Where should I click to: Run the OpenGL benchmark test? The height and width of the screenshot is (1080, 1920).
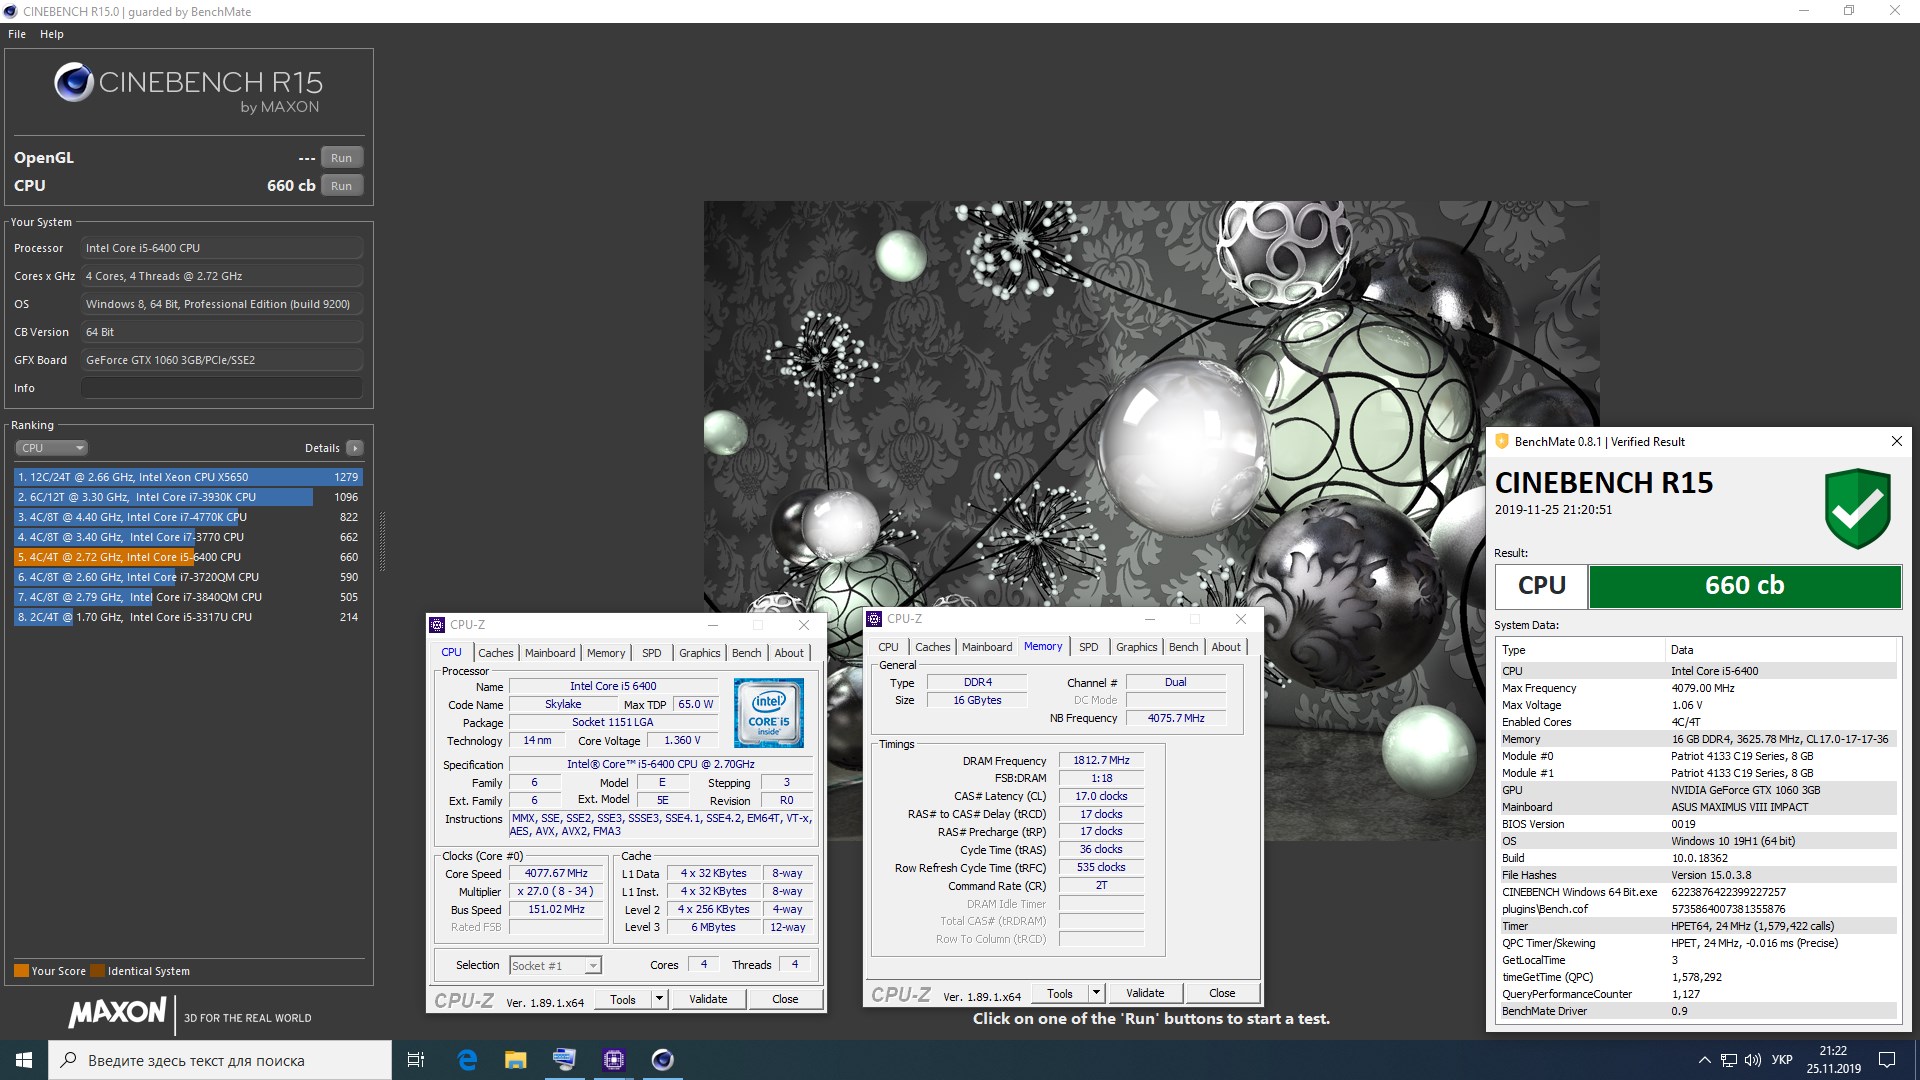341,158
